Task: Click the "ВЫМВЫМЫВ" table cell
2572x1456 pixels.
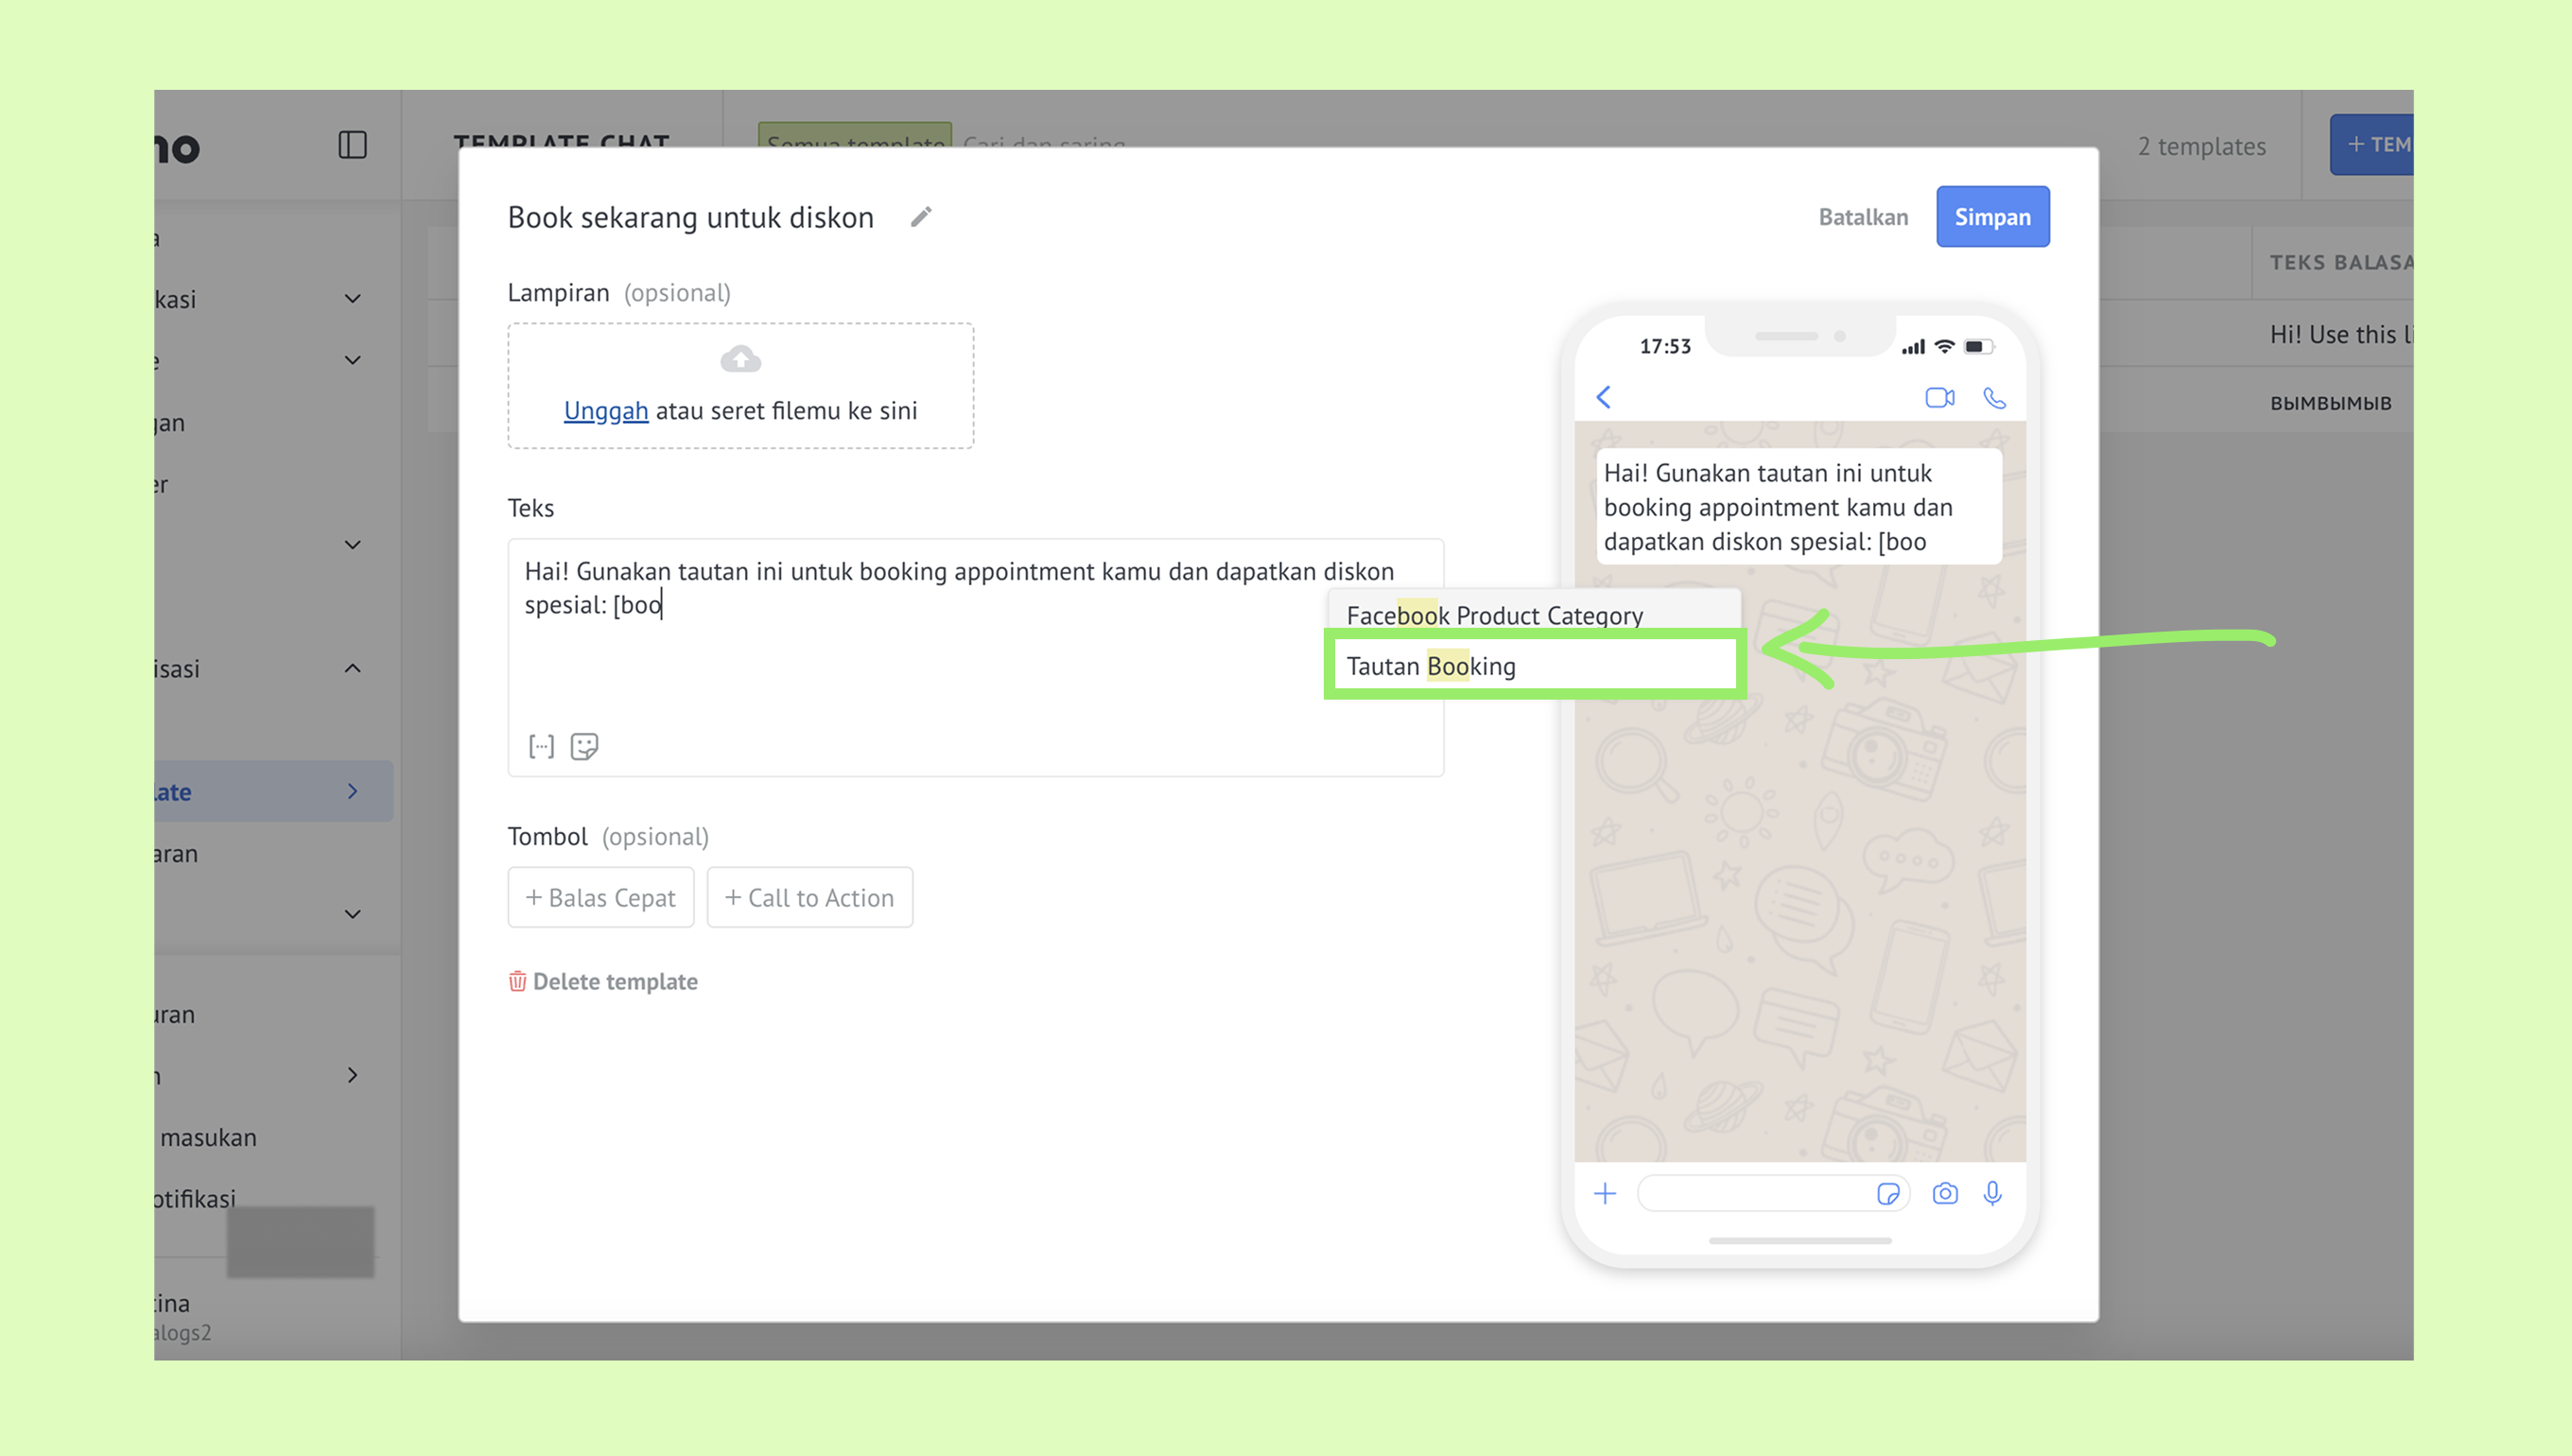Action: (x=2331, y=403)
